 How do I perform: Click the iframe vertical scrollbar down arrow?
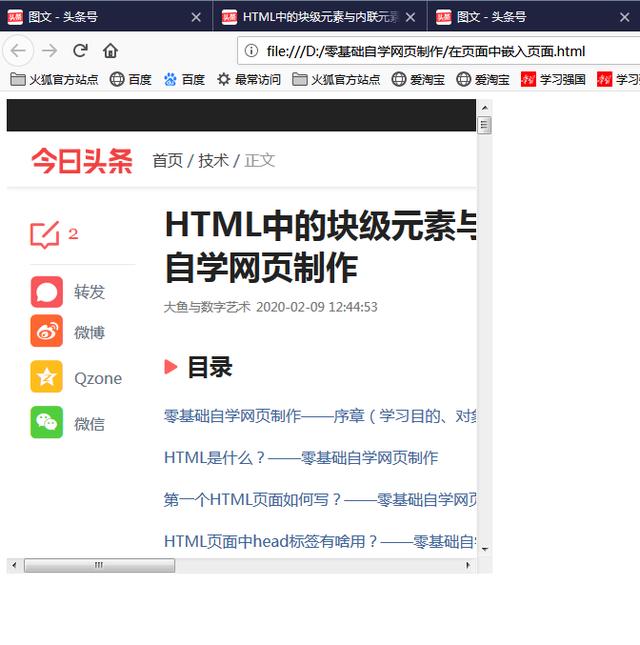pos(485,550)
